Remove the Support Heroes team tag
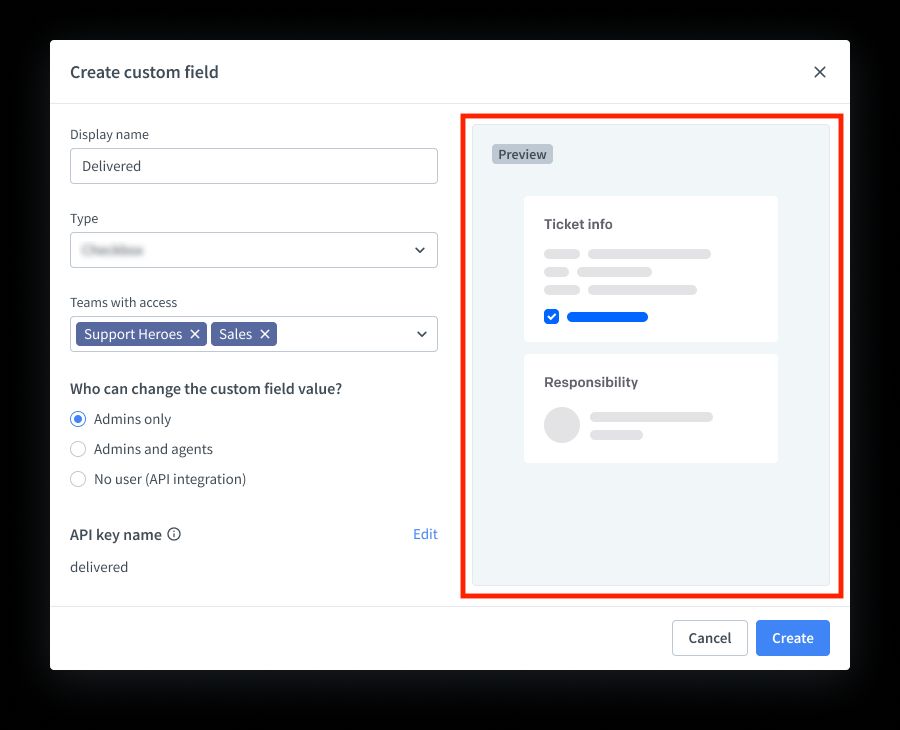Image resolution: width=900 pixels, height=730 pixels. coord(195,334)
